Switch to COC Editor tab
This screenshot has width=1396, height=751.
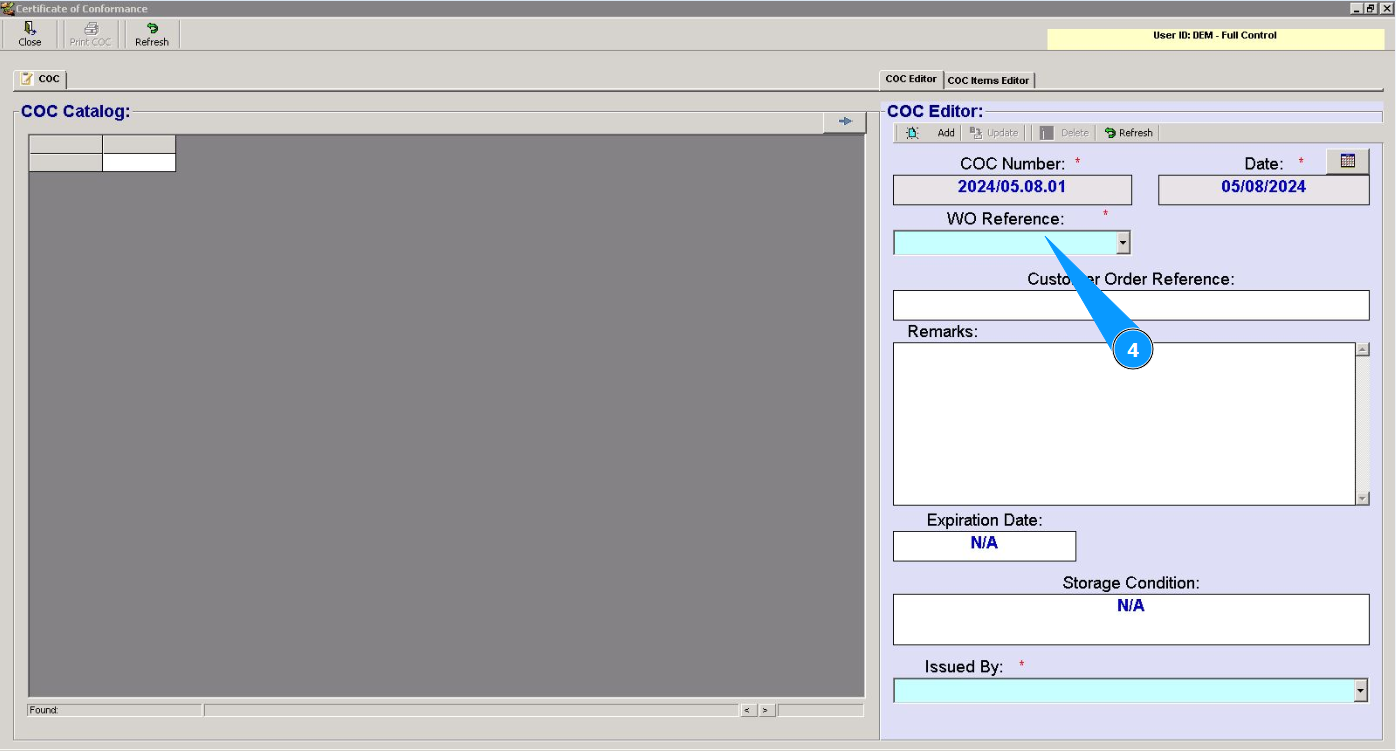point(911,79)
